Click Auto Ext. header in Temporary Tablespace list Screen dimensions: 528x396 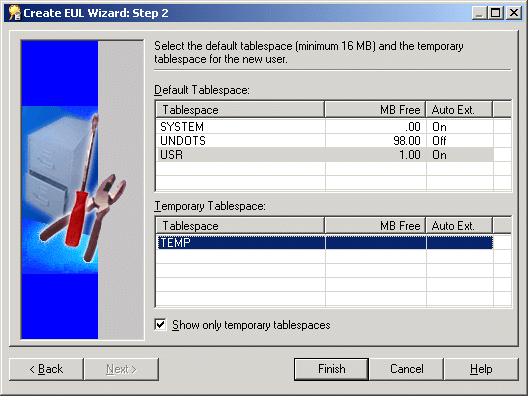click(x=459, y=226)
